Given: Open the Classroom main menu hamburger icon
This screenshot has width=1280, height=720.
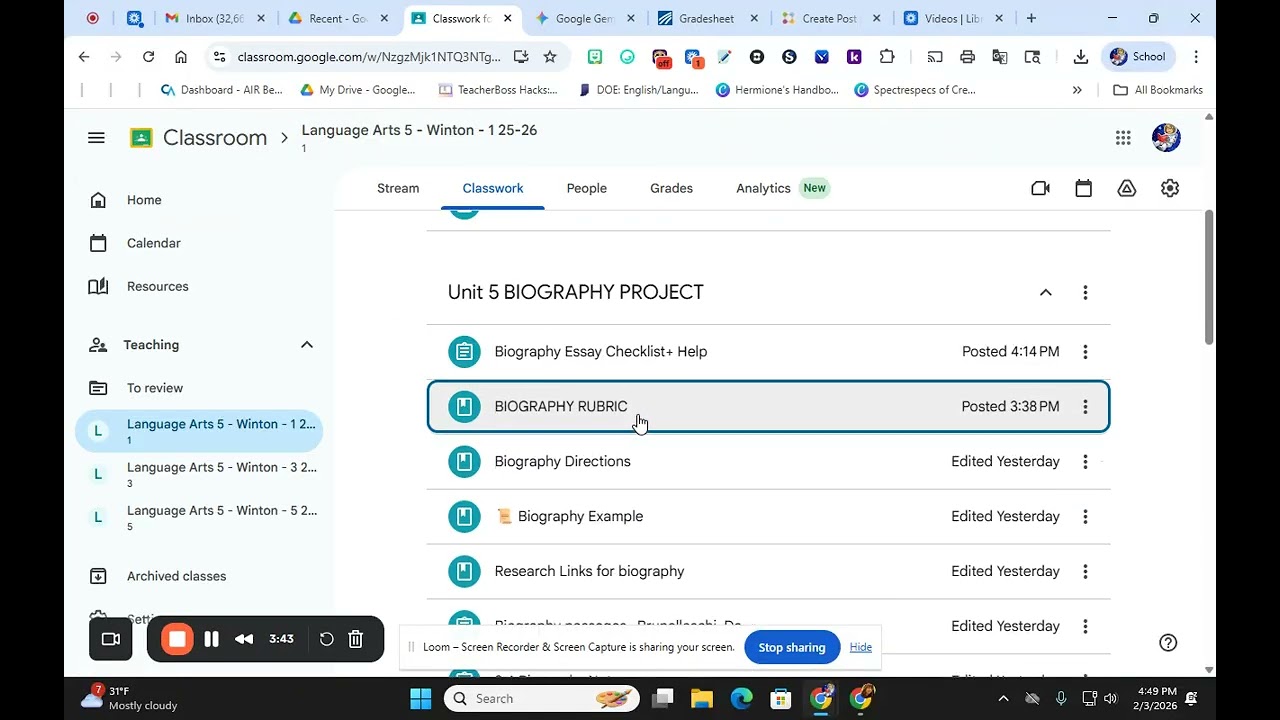Looking at the screenshot, I should click(96, 138).
